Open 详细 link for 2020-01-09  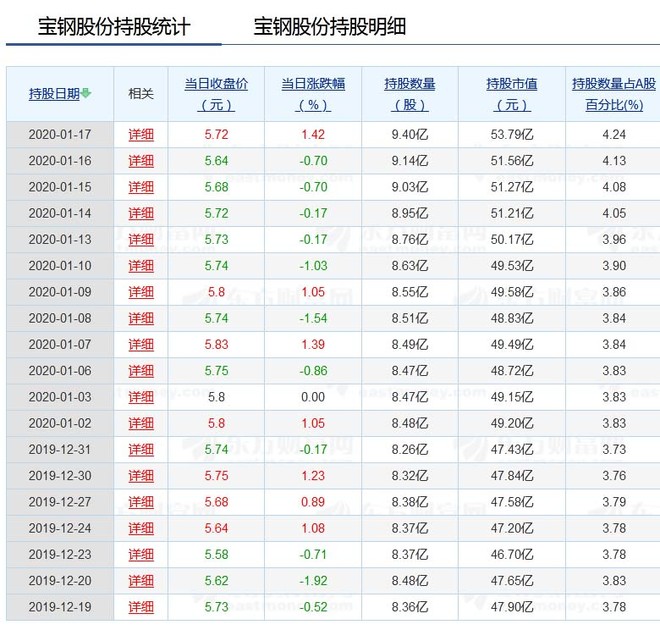pos(141,292)
